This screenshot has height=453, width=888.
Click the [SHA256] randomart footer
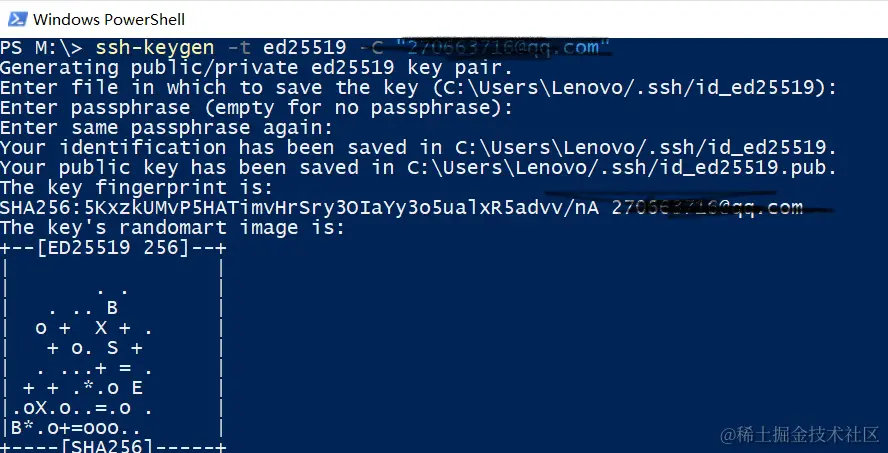pyautogui.click(x=112, y=446)
